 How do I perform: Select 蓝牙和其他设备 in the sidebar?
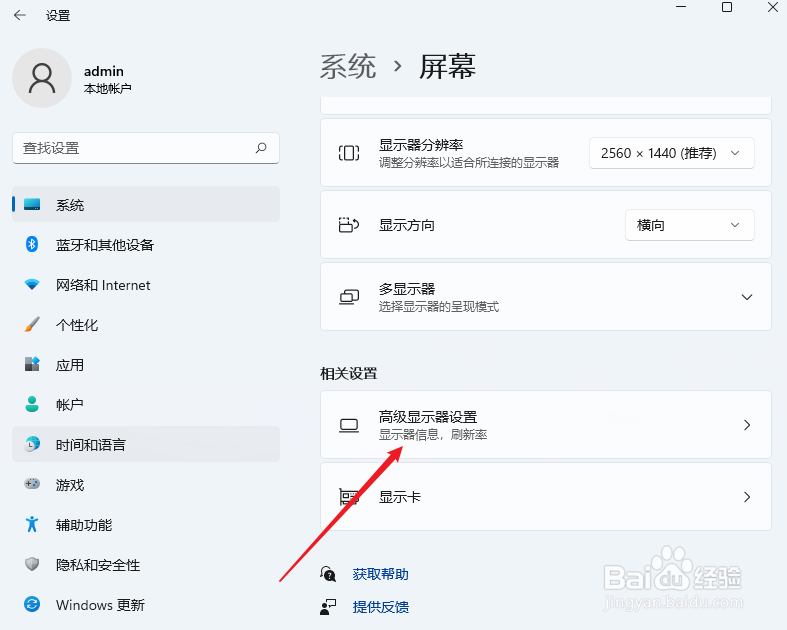146,244
